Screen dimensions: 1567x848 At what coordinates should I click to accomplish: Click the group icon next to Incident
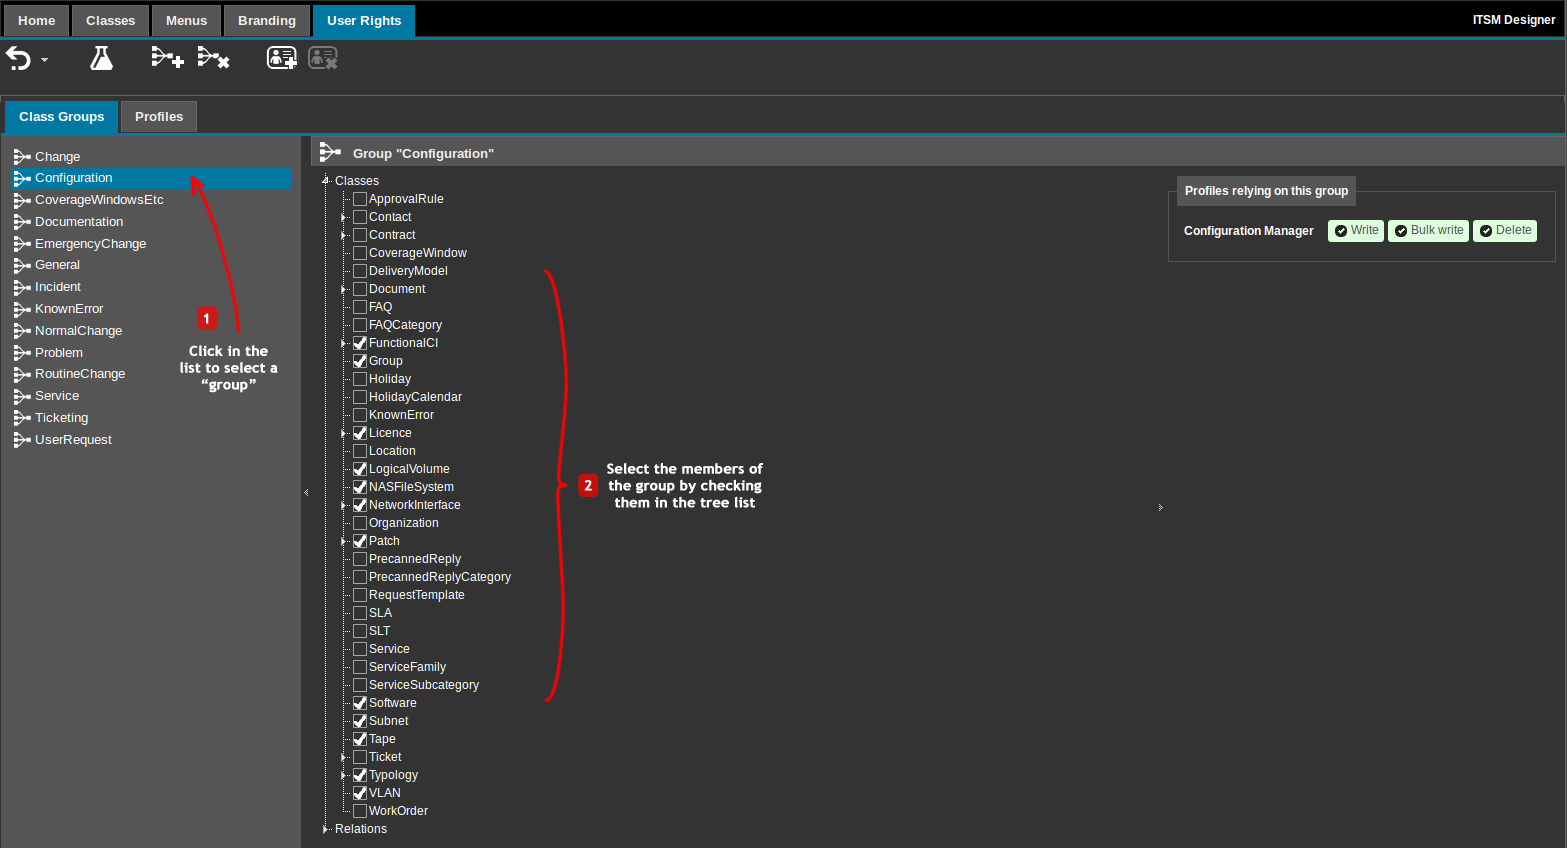[22, 287]
